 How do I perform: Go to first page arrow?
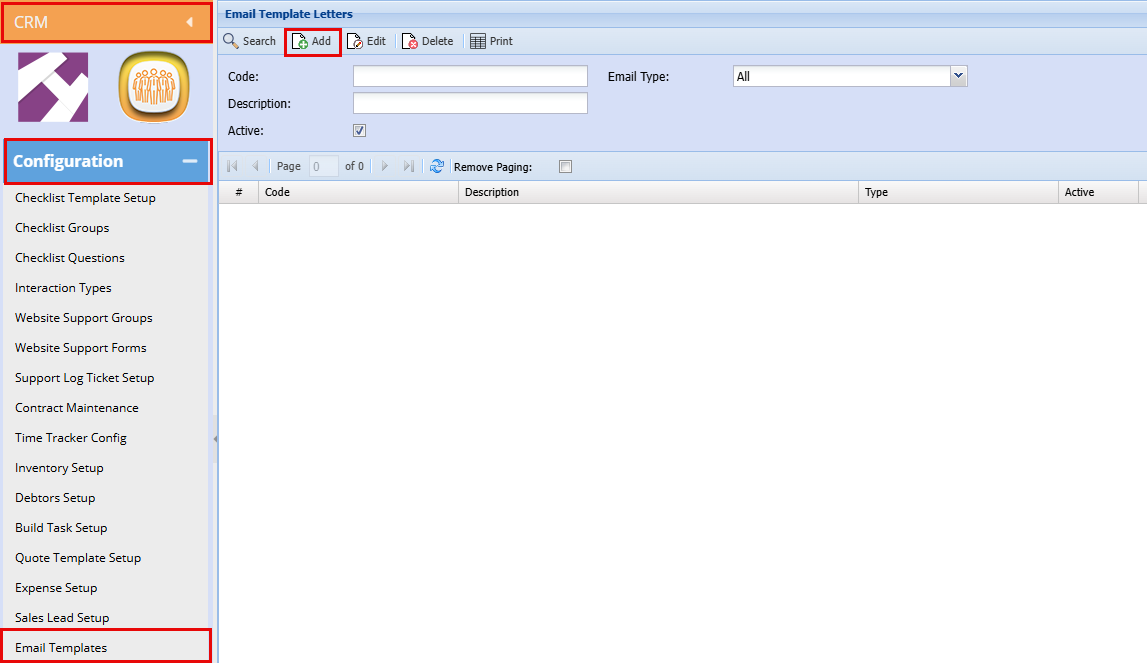233,166
